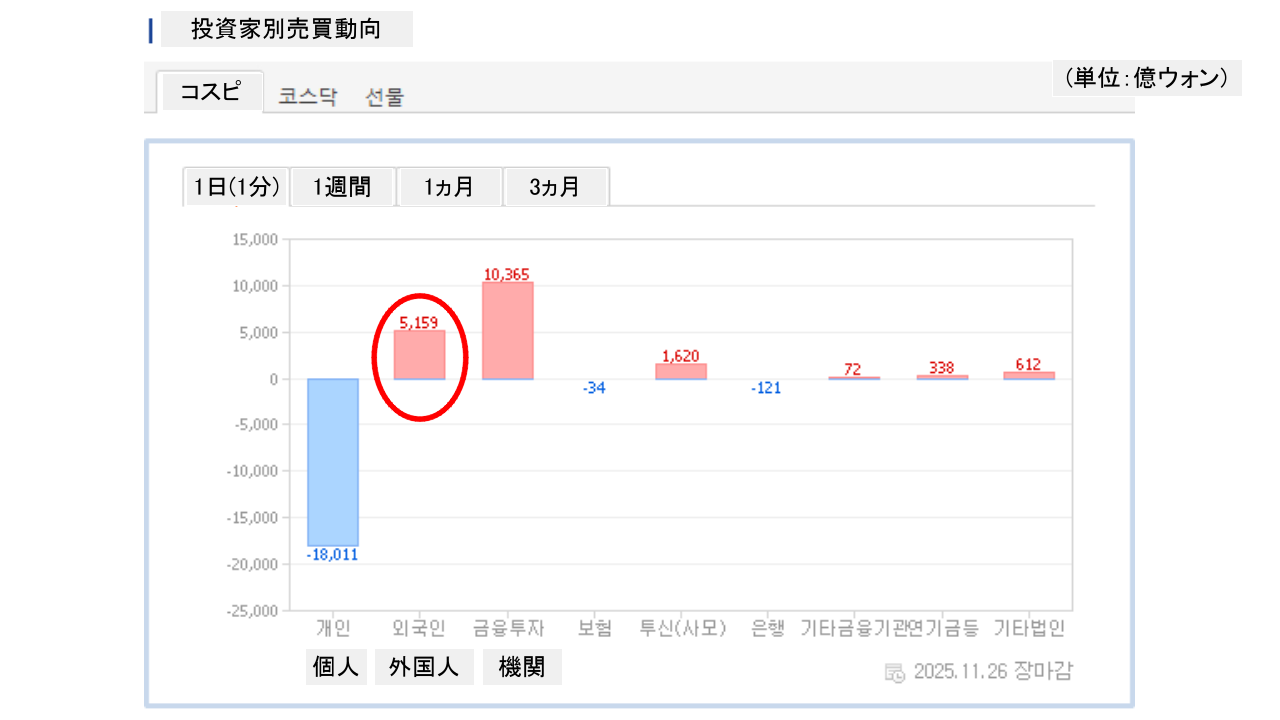The height and width of the screenshot is (720, 1280).
Task: Click the clock icon beside 2025.11.26 date
Action: (x=895, y=672)
